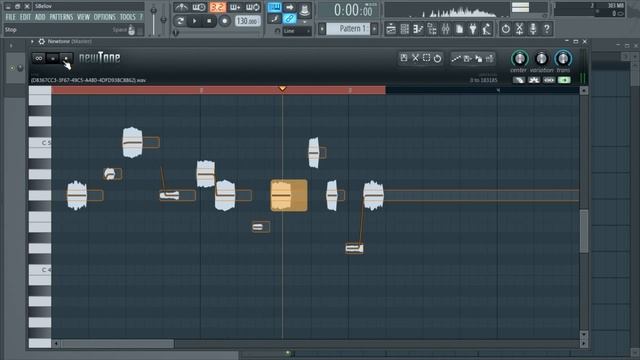Click the help question mark toolbar icon
Screen dimensions: 640x360
[x=547, y=29]
